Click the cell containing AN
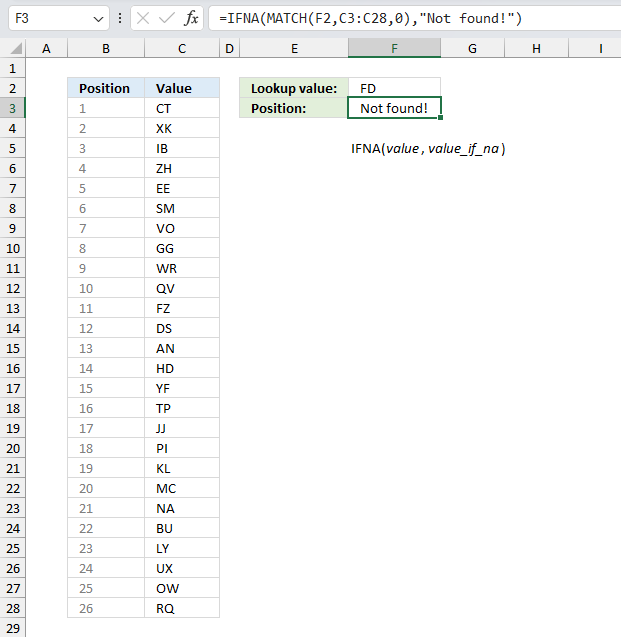Image resolution: width=621 pixels, height=637 pixels. point(182,348)
